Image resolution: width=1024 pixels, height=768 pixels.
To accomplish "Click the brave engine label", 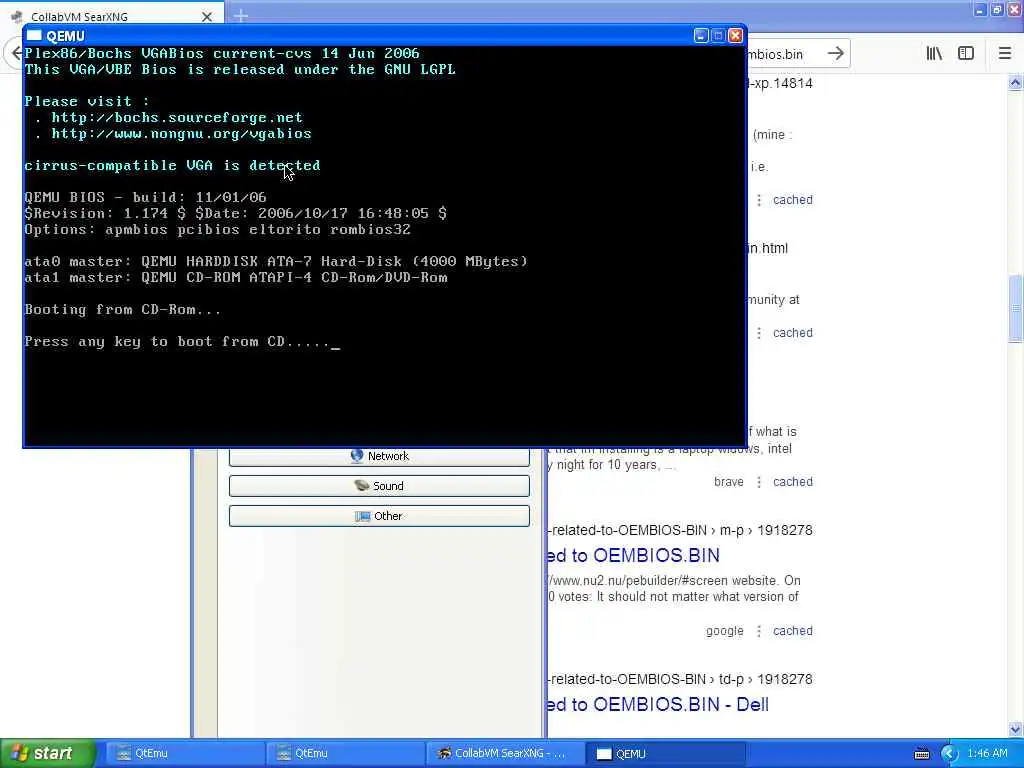I will pos(729,482).
